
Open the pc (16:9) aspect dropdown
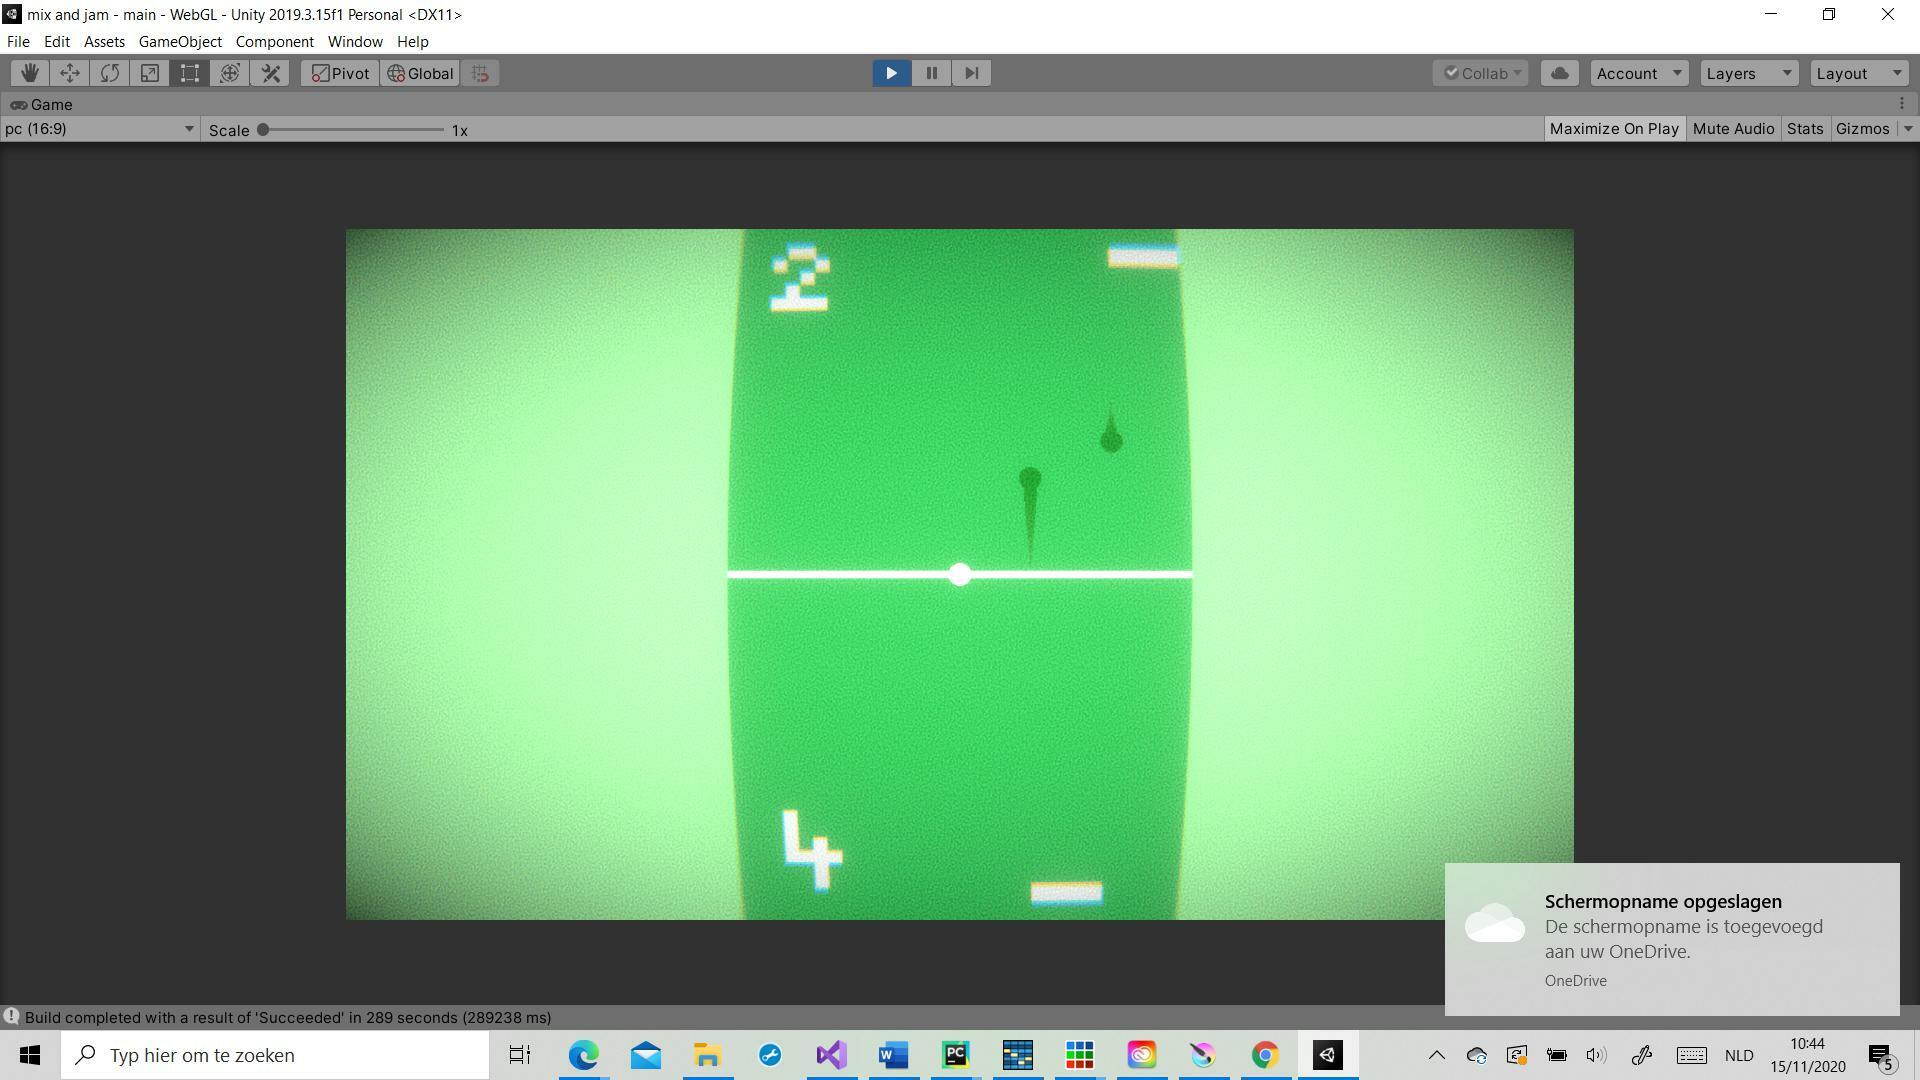99,129
